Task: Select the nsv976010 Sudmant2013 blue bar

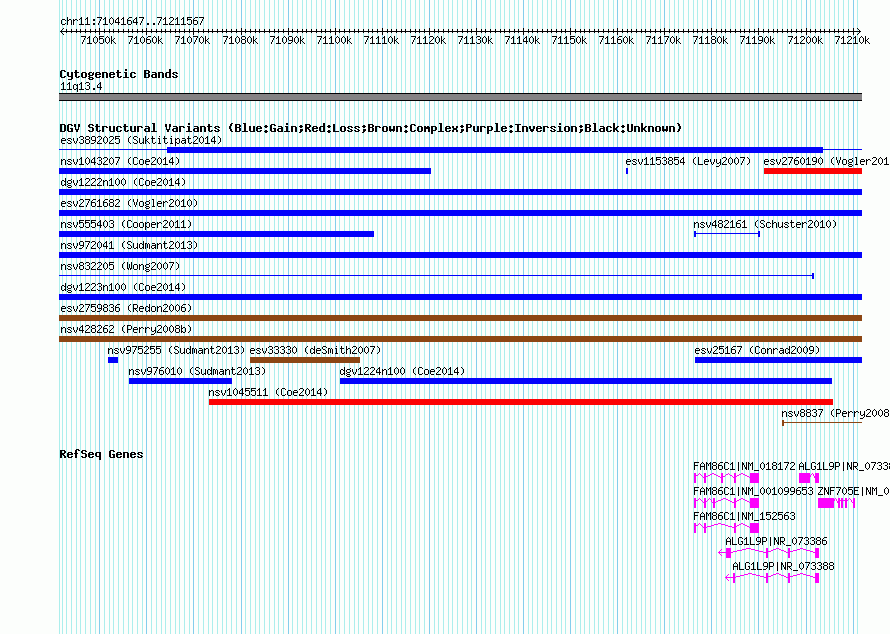Action: (x=180, y=381)
